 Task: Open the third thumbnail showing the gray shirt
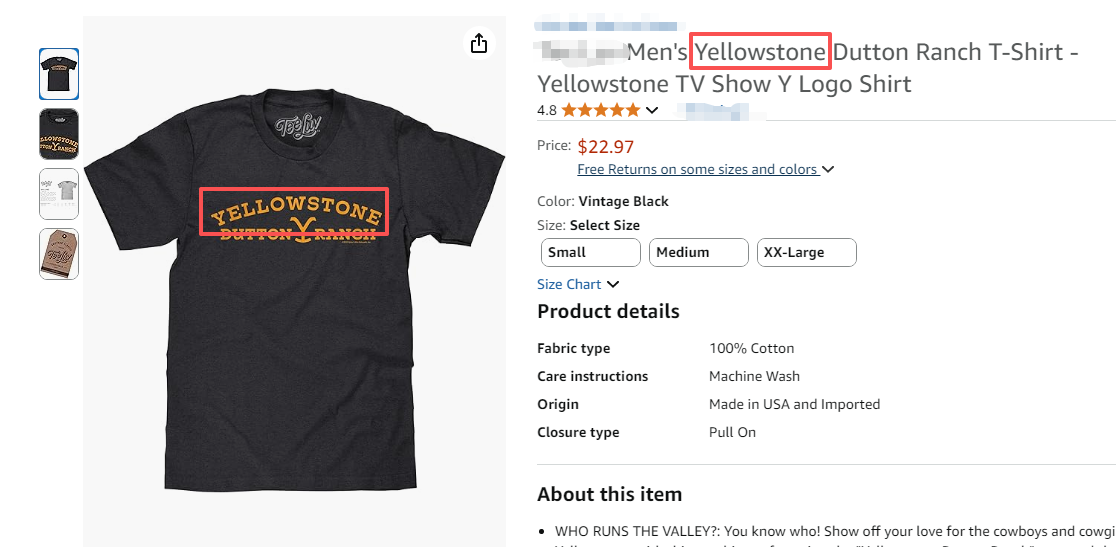click(59, 193)
